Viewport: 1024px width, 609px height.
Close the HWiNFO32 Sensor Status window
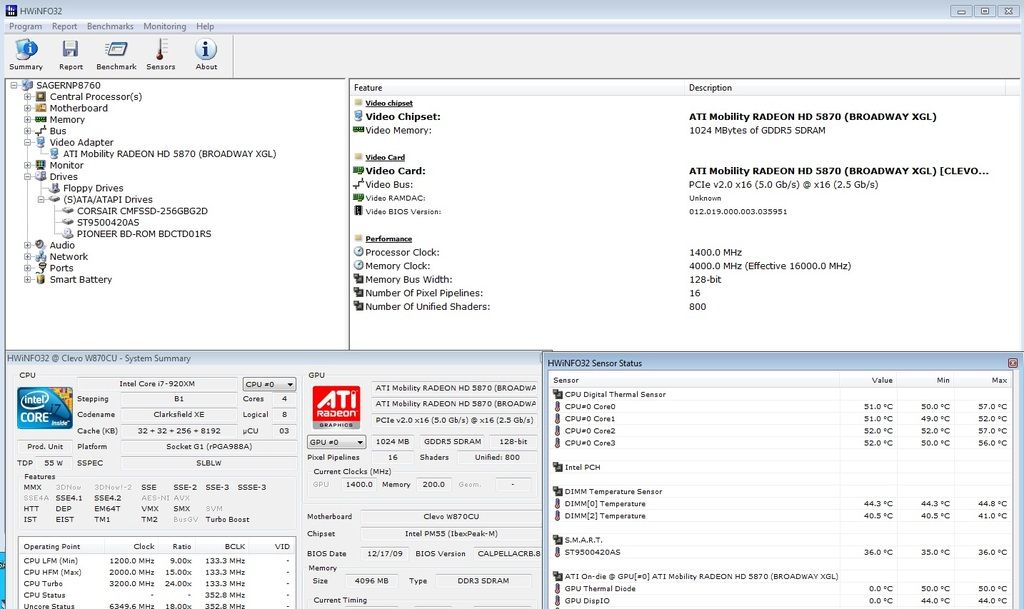click(1013, 363)
